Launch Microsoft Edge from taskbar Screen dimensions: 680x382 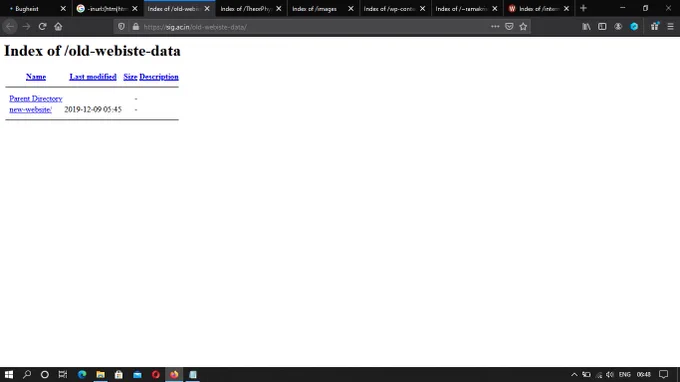(x=82, y=375)
